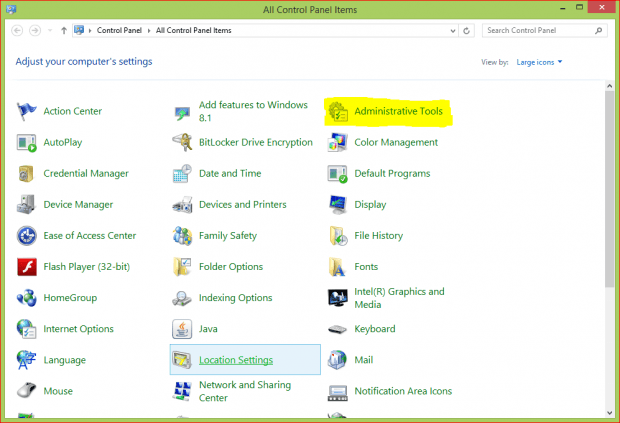Click the window system menu icon
620x423 pixels.
11,9
